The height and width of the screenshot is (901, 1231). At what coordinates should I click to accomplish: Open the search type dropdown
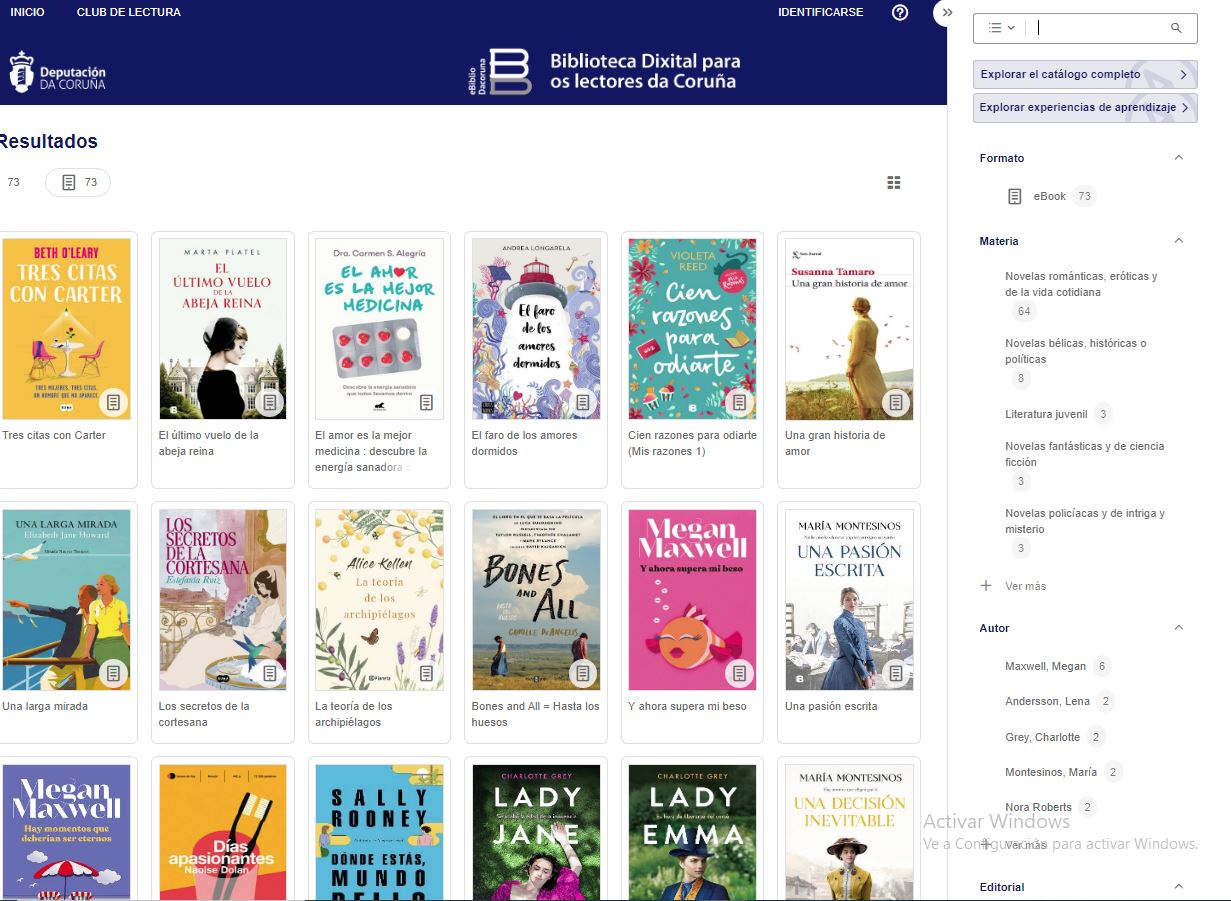[x=1001, y=28]
